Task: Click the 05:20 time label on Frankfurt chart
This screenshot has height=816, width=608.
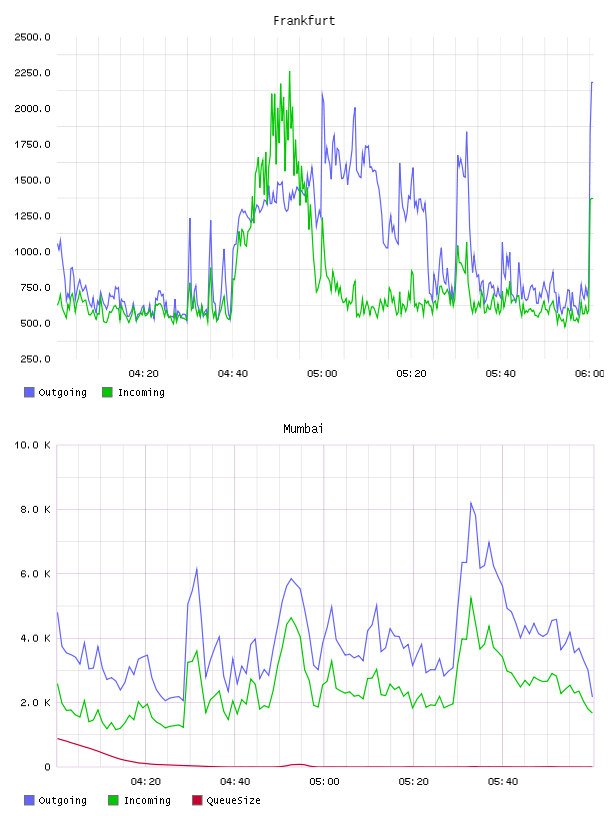Action: click(x=411, y=374)
